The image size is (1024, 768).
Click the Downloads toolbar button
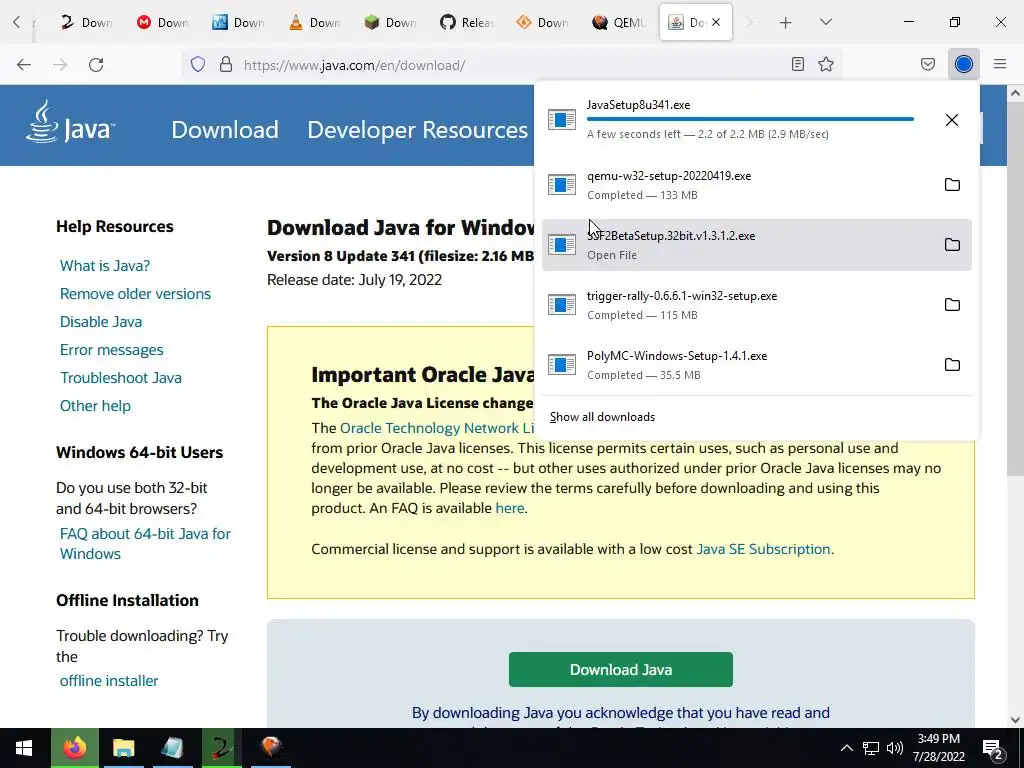(x=964, y=64)
